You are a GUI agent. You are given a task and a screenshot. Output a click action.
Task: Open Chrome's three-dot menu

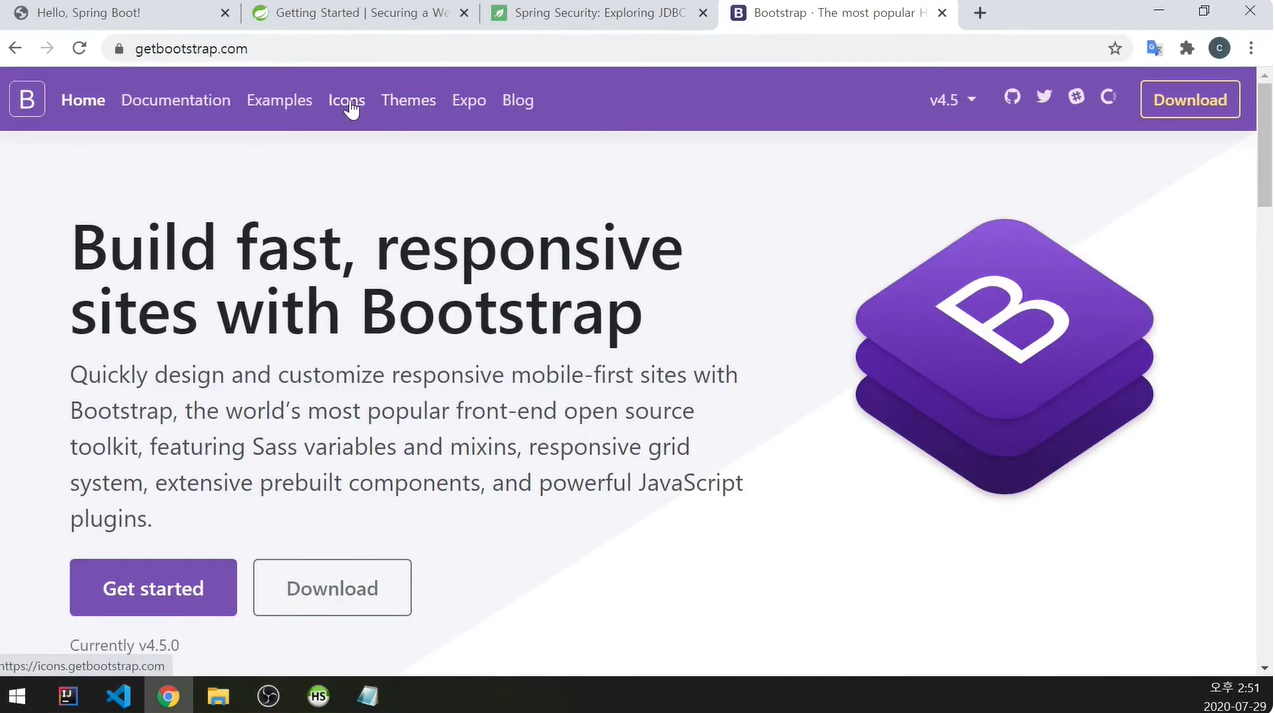tap(1251, 48)
